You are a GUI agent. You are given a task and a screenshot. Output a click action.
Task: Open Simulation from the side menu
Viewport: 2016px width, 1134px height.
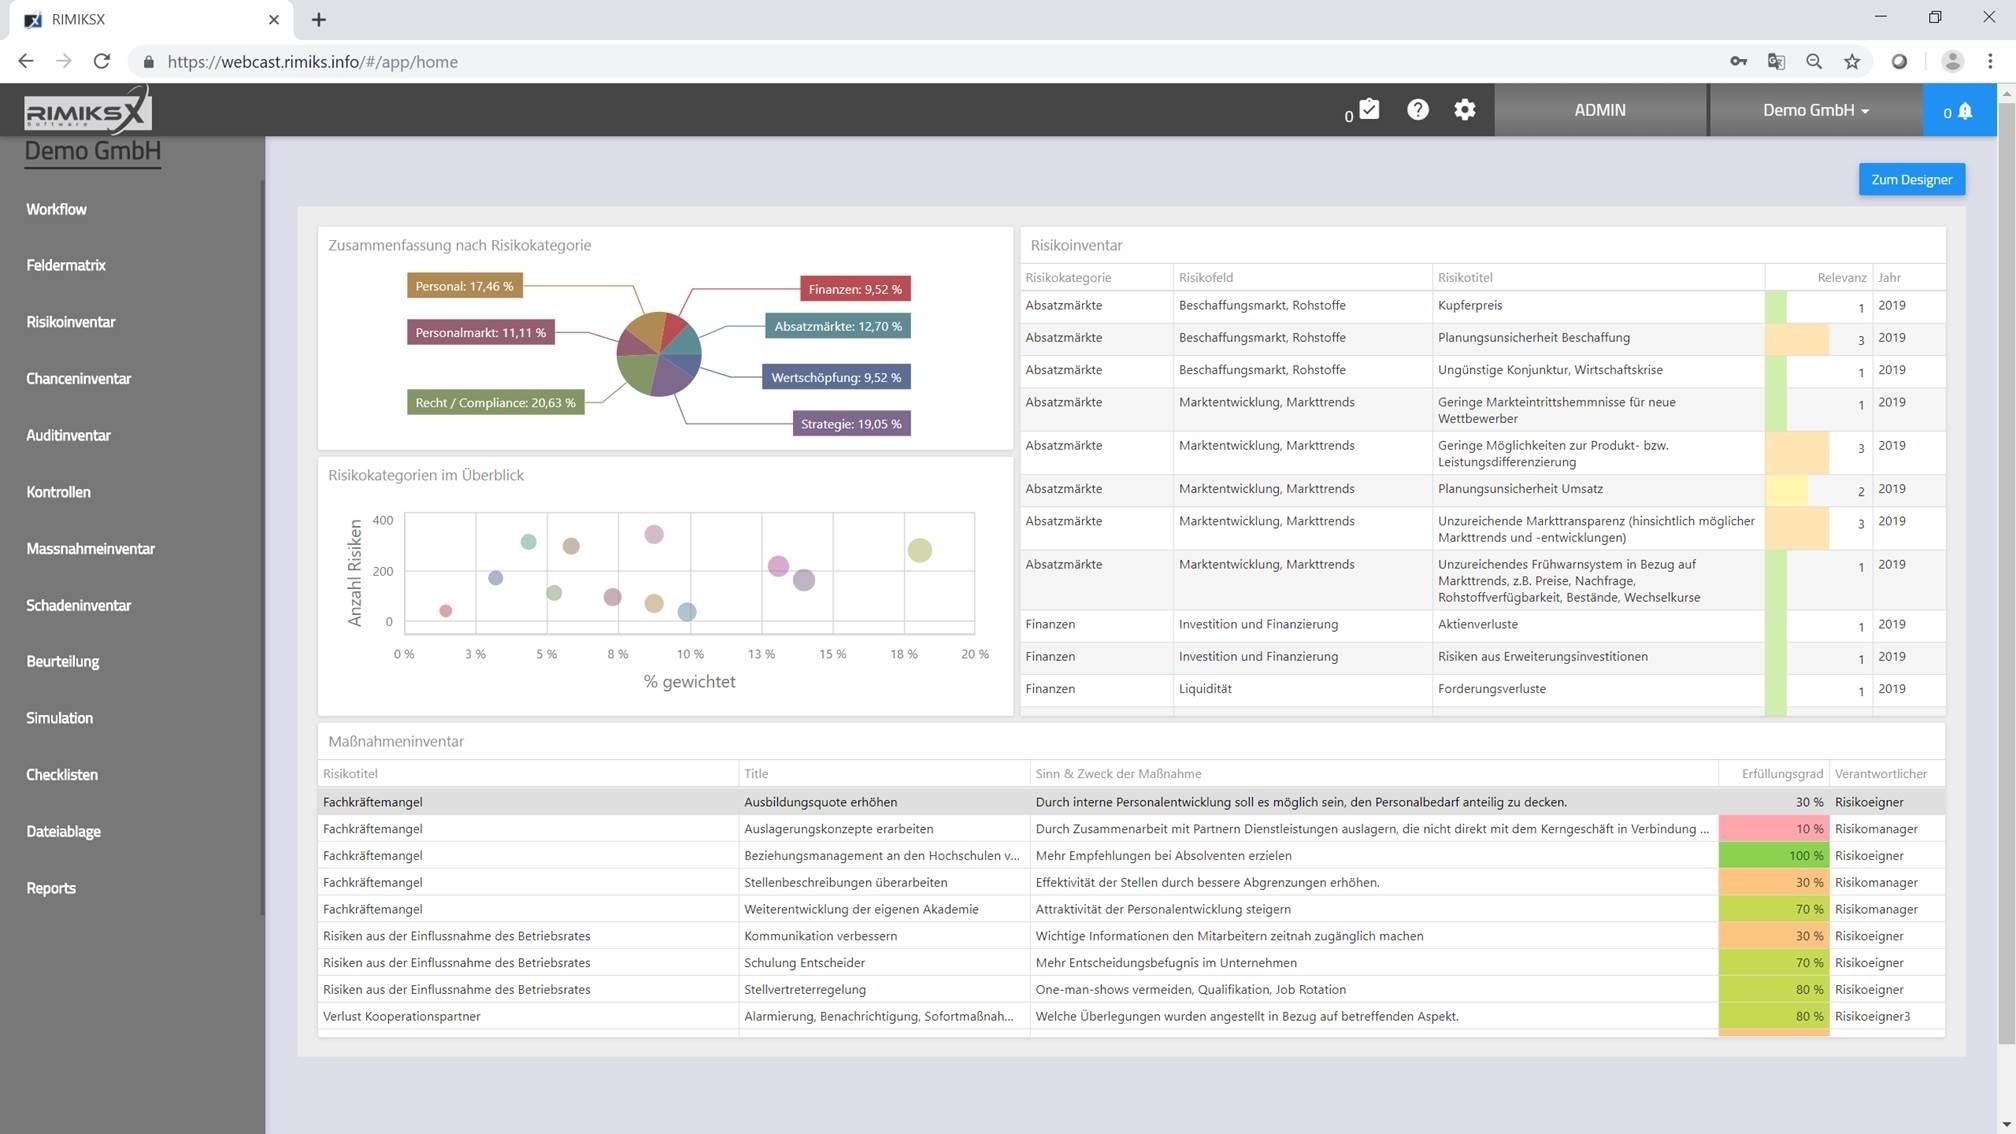click(x=60, y=718)
